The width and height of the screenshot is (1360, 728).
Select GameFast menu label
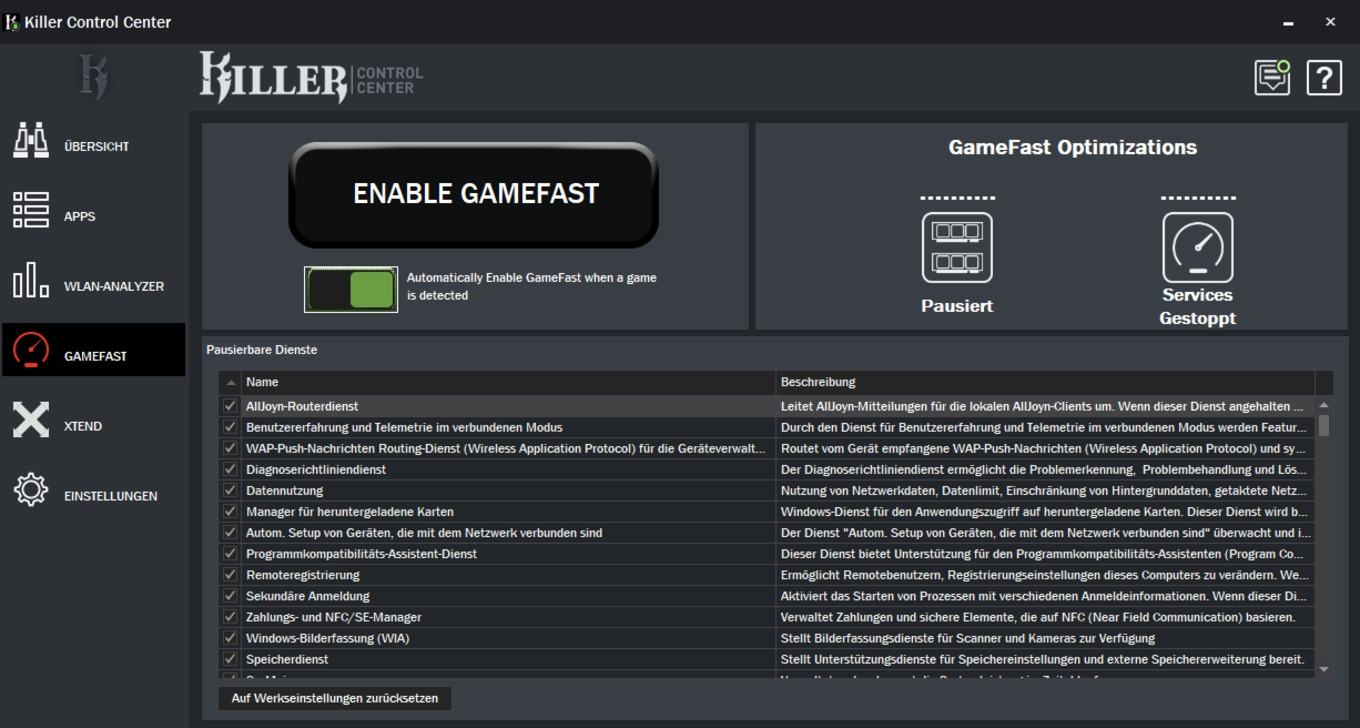(x=95, y=356)
